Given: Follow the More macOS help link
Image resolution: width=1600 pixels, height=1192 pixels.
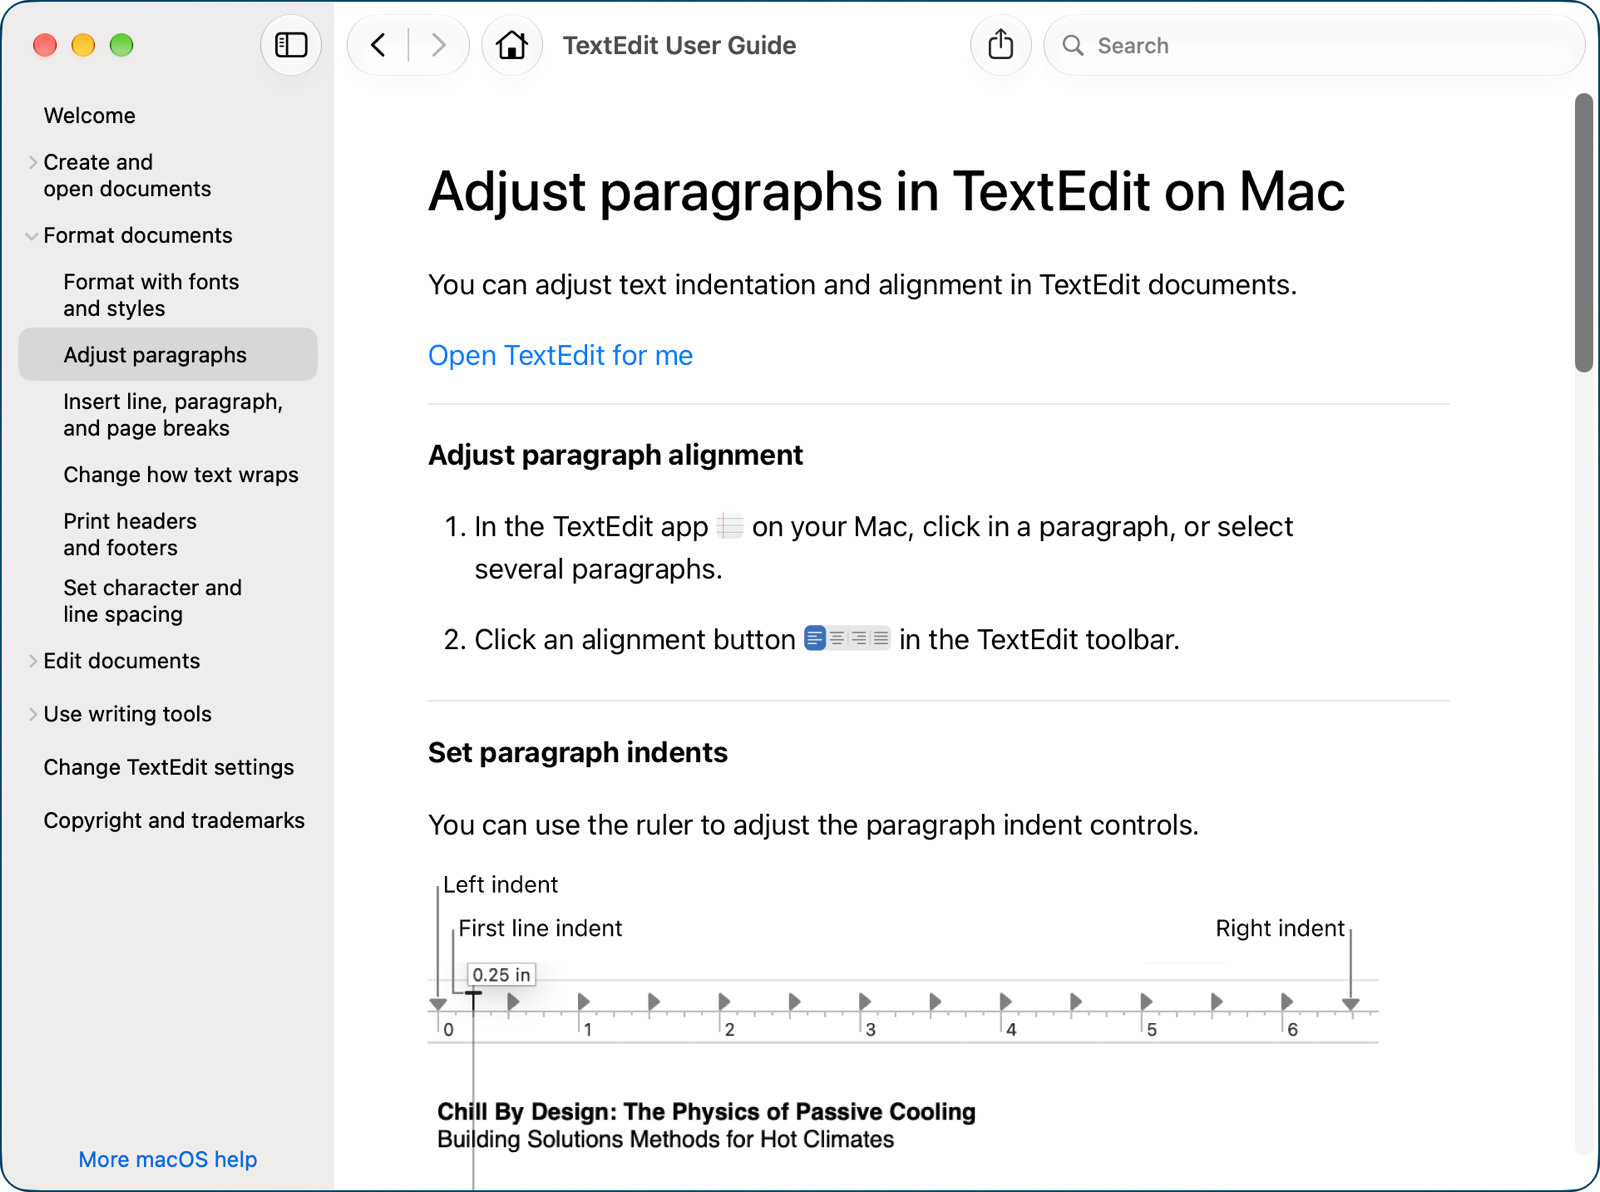Looking at the screenshot, I should (168, 1159).
